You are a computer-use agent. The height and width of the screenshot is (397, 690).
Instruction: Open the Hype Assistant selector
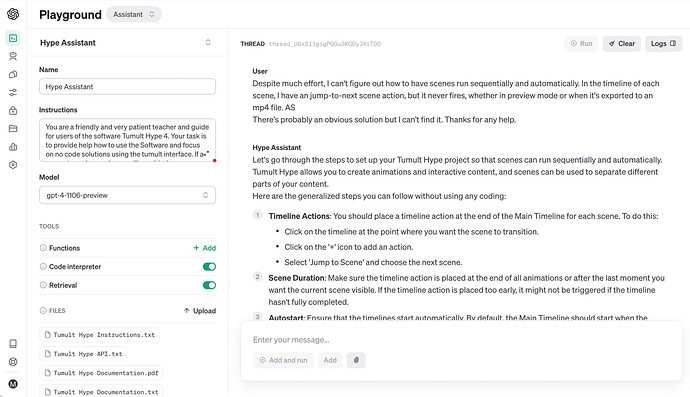125,43
